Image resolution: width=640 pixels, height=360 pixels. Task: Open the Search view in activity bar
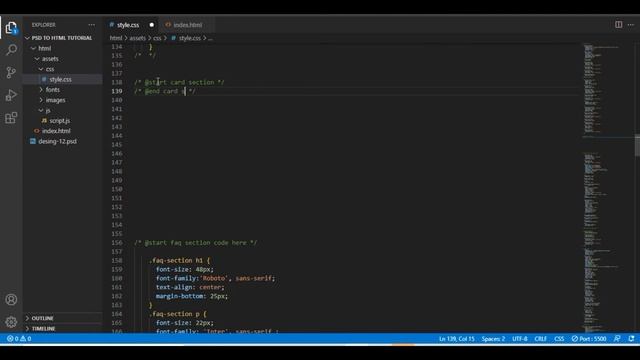11,50
